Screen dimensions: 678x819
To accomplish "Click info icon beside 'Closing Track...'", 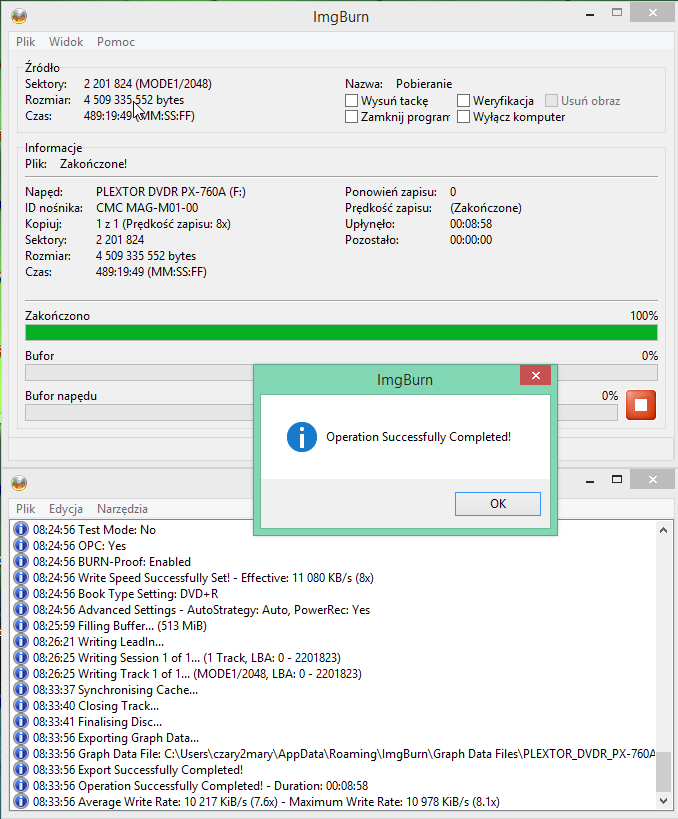I will (21, 706).
